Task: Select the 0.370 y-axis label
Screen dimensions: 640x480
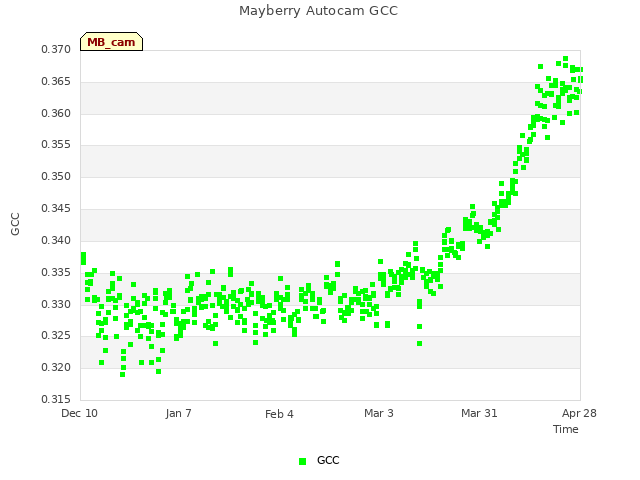Action: pyautogui.click(x=56, y=49)
